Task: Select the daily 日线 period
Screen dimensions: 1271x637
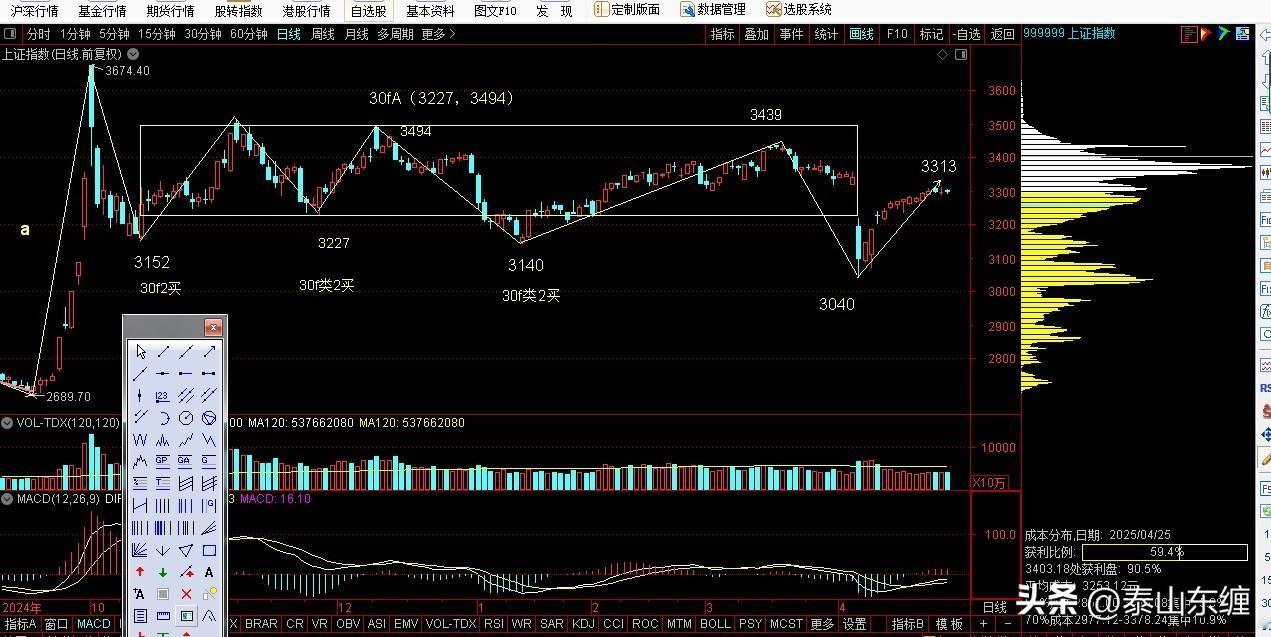Action: click(288, 34)
